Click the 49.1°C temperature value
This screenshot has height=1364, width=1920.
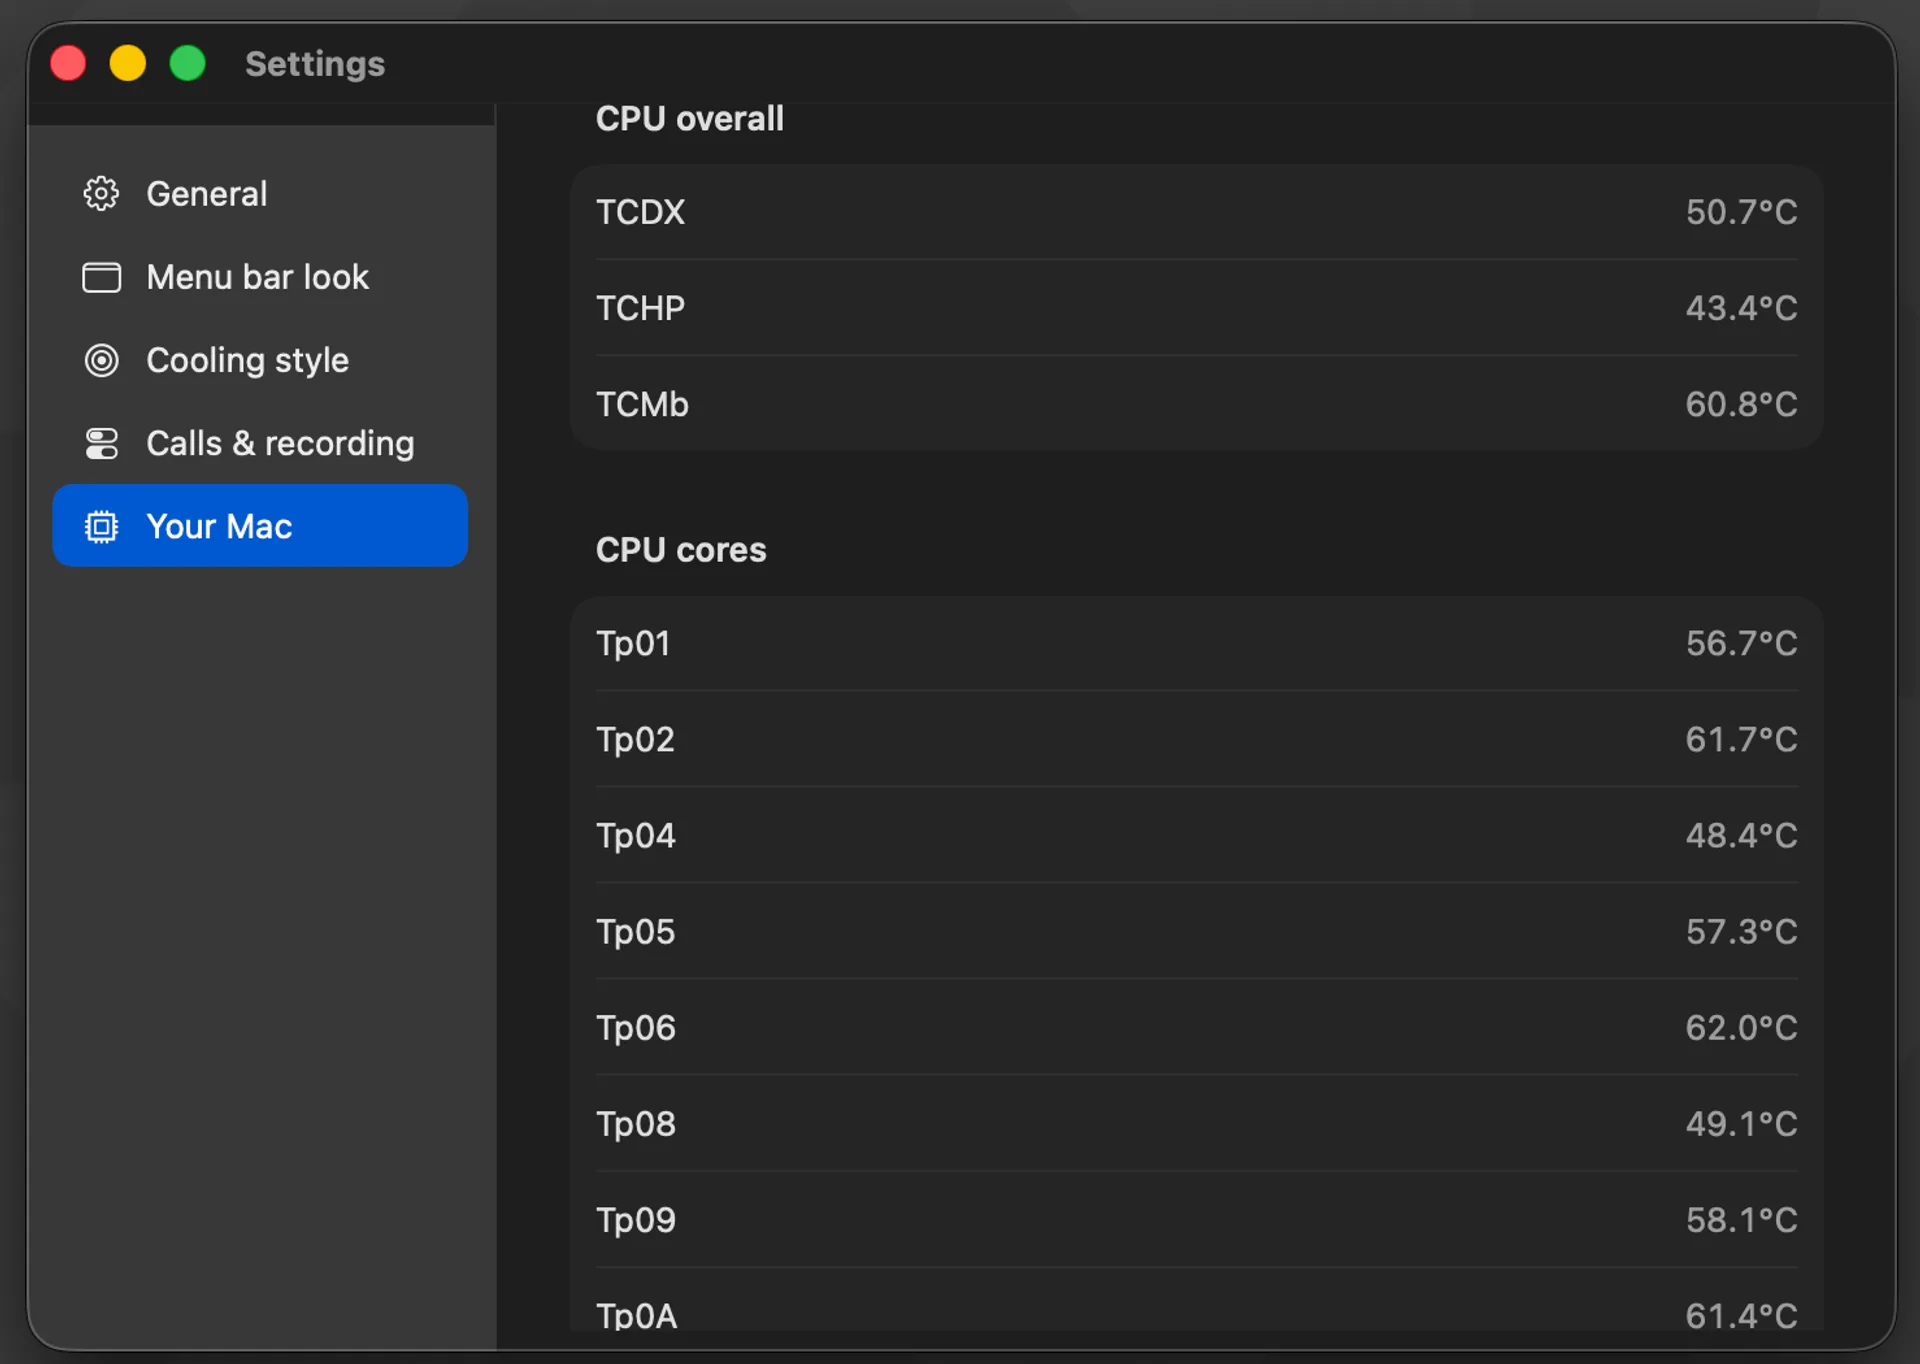(x=1741, y=1123)
